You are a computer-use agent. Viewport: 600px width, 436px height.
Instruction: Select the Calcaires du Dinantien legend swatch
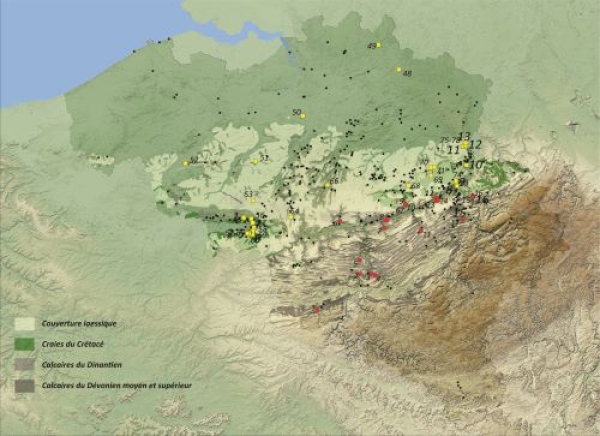pos(25,365)
